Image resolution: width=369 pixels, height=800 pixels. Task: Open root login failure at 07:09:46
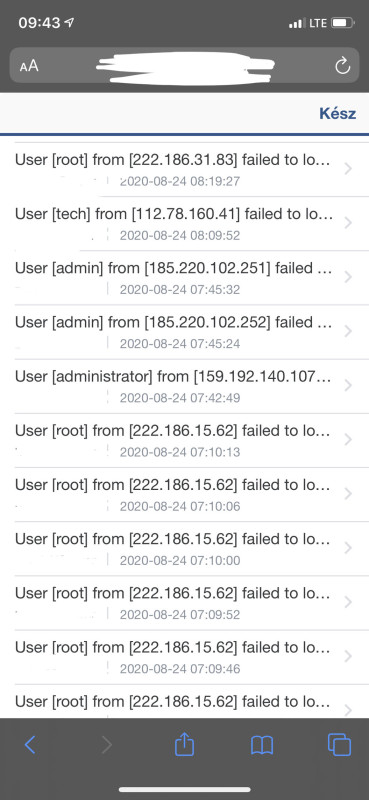pyautogui.click(x=184, y=657)
